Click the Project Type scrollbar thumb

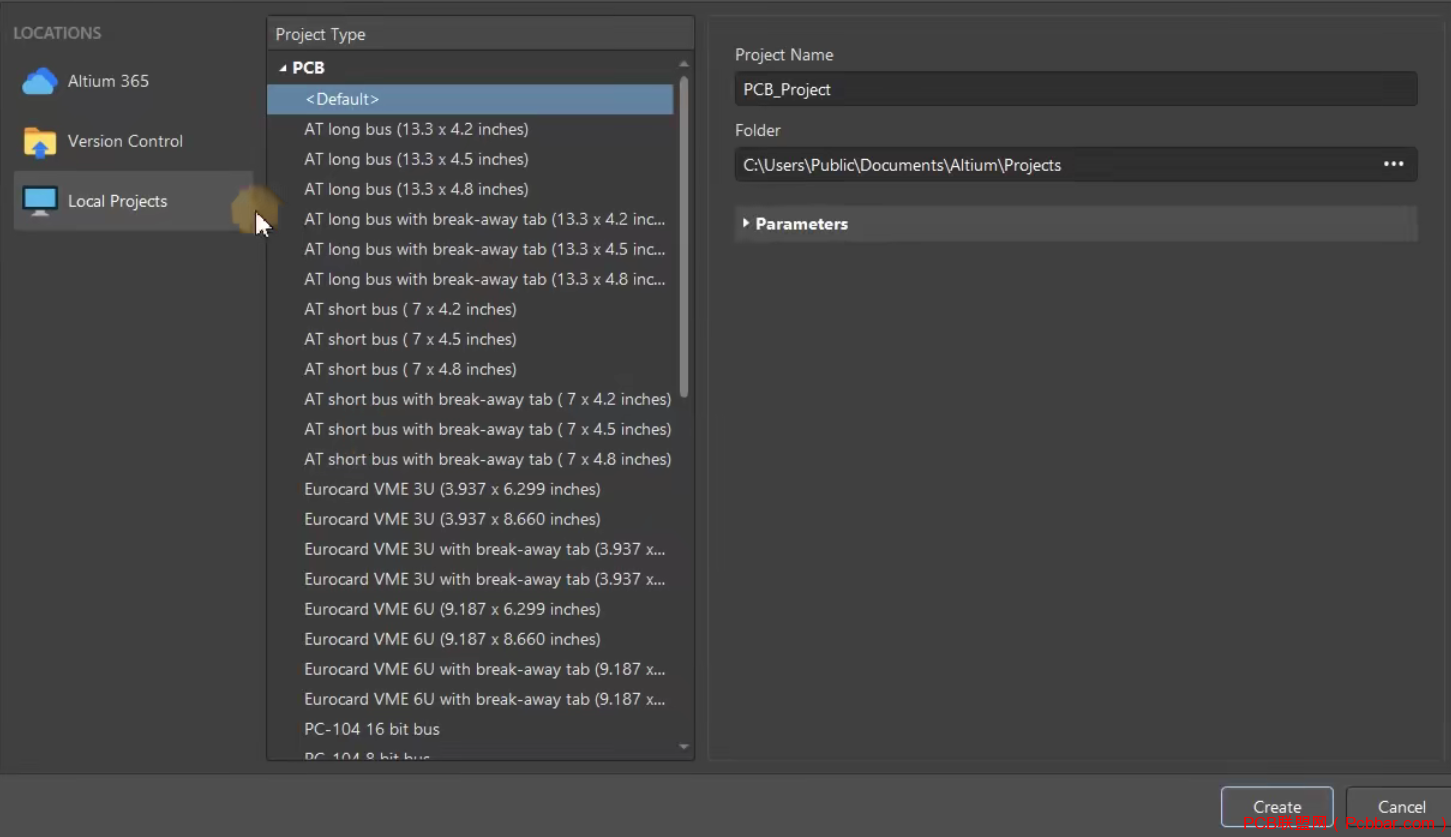pos(684,237)
